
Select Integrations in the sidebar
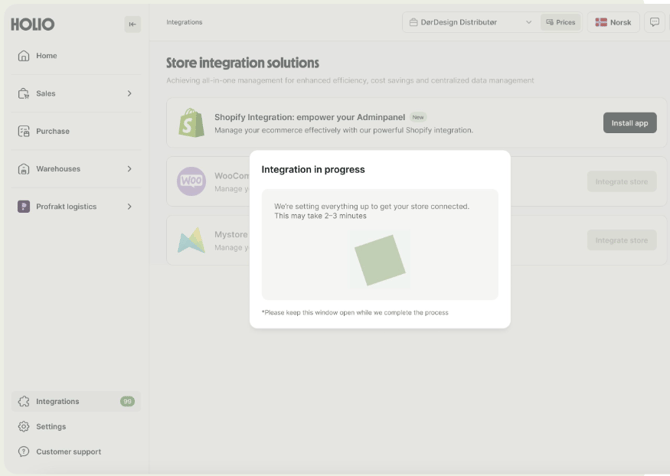click(x=57, y=402)
